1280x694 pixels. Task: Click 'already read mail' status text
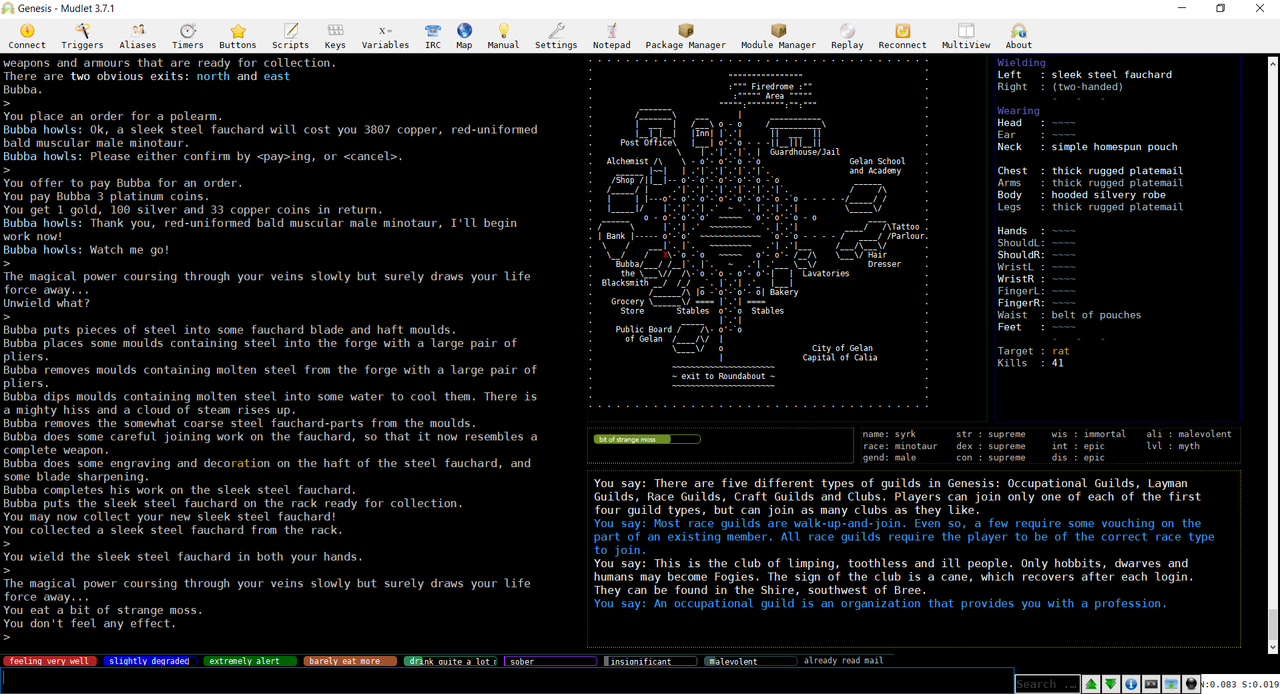coord(843,660)
